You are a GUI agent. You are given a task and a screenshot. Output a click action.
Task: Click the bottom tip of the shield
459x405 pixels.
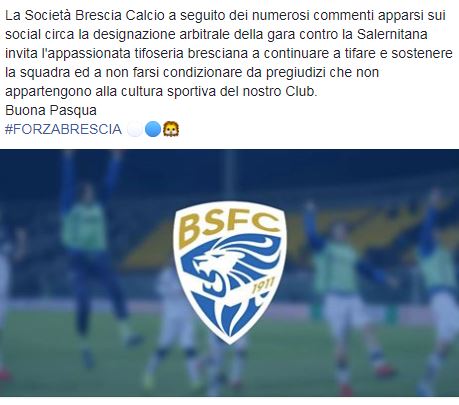point(230,338)
